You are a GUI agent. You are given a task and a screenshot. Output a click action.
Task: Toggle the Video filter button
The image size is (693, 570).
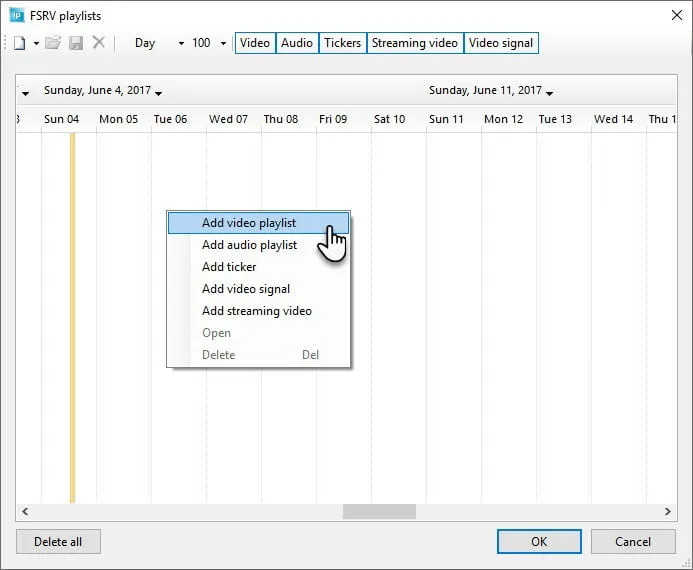(255, 43)
